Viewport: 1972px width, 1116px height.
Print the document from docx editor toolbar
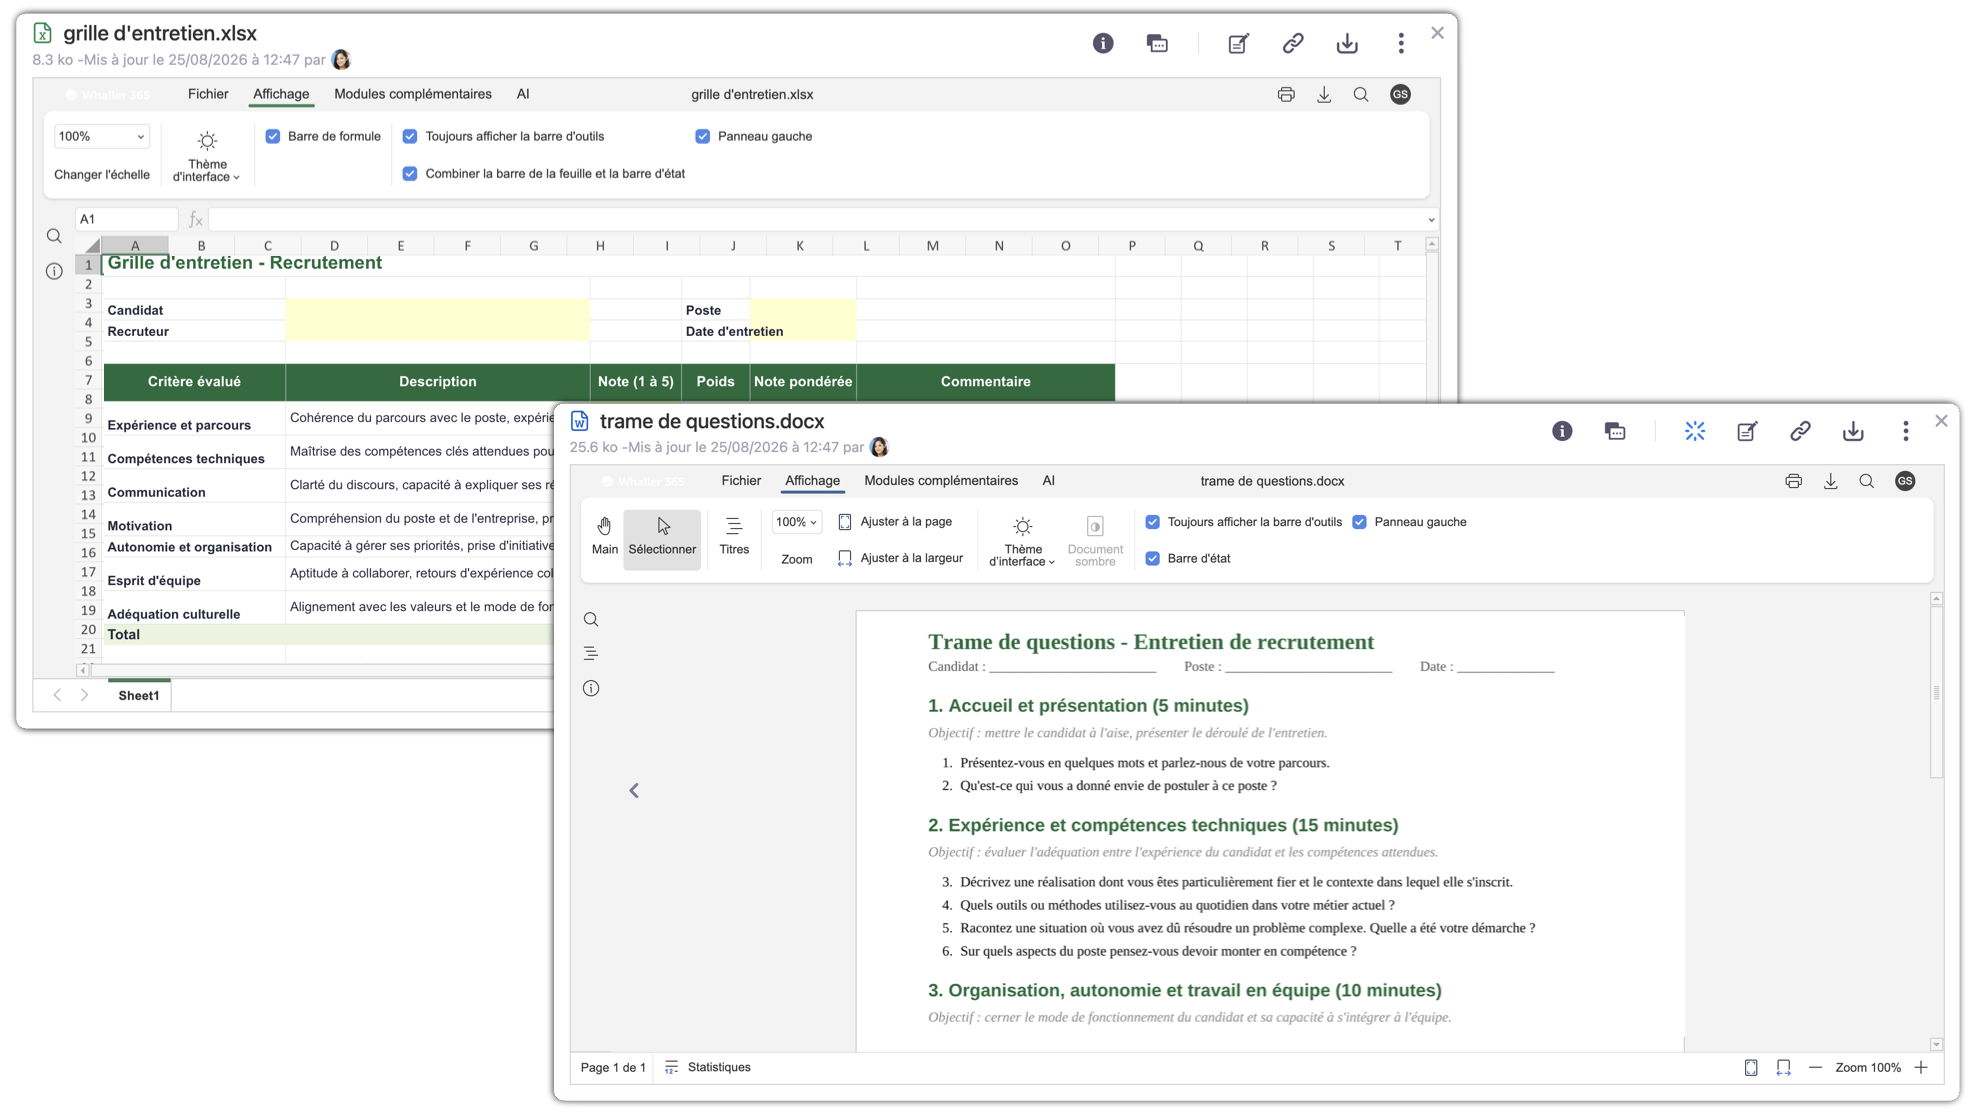(1794, 481)
